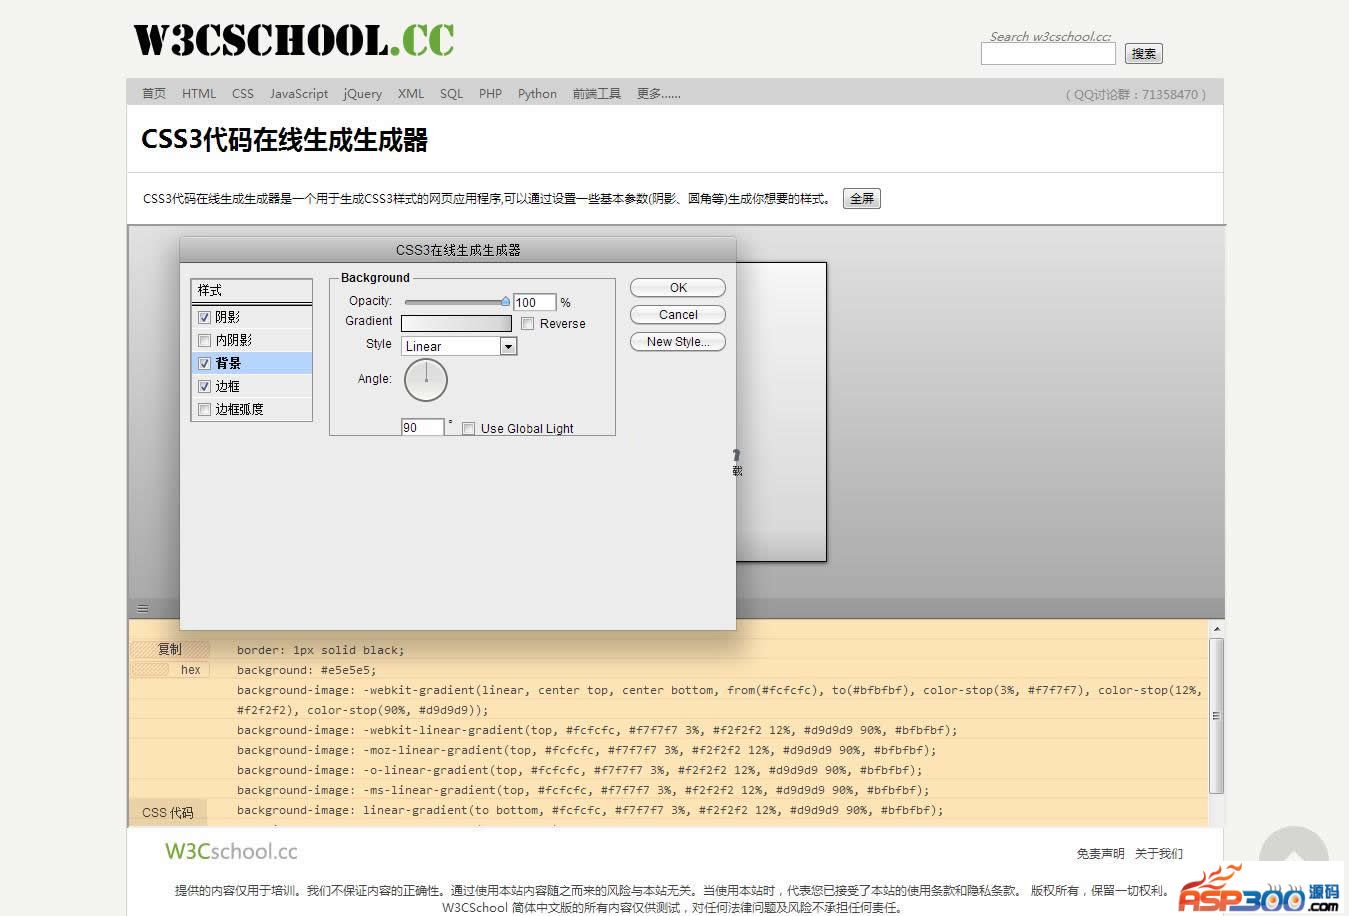Click the -o-linear-gradient code line

click(x=580, y=770)
